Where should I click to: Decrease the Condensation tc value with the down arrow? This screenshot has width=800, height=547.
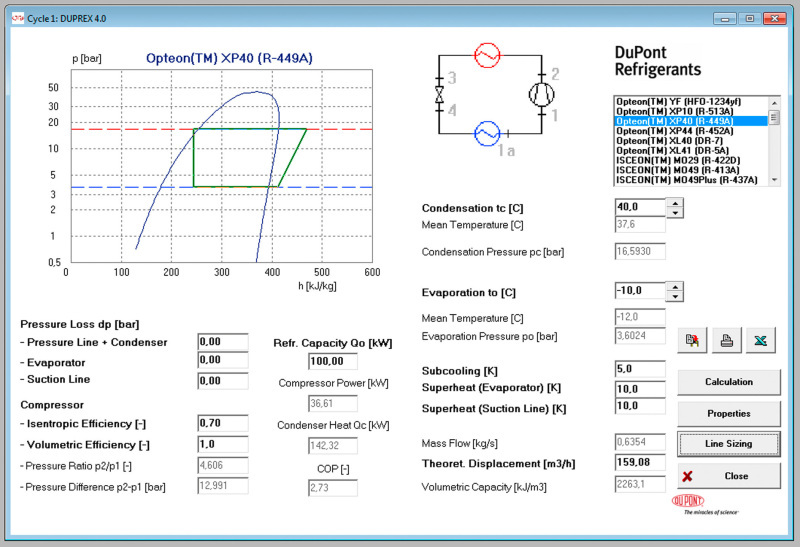[x=675, y=212]
